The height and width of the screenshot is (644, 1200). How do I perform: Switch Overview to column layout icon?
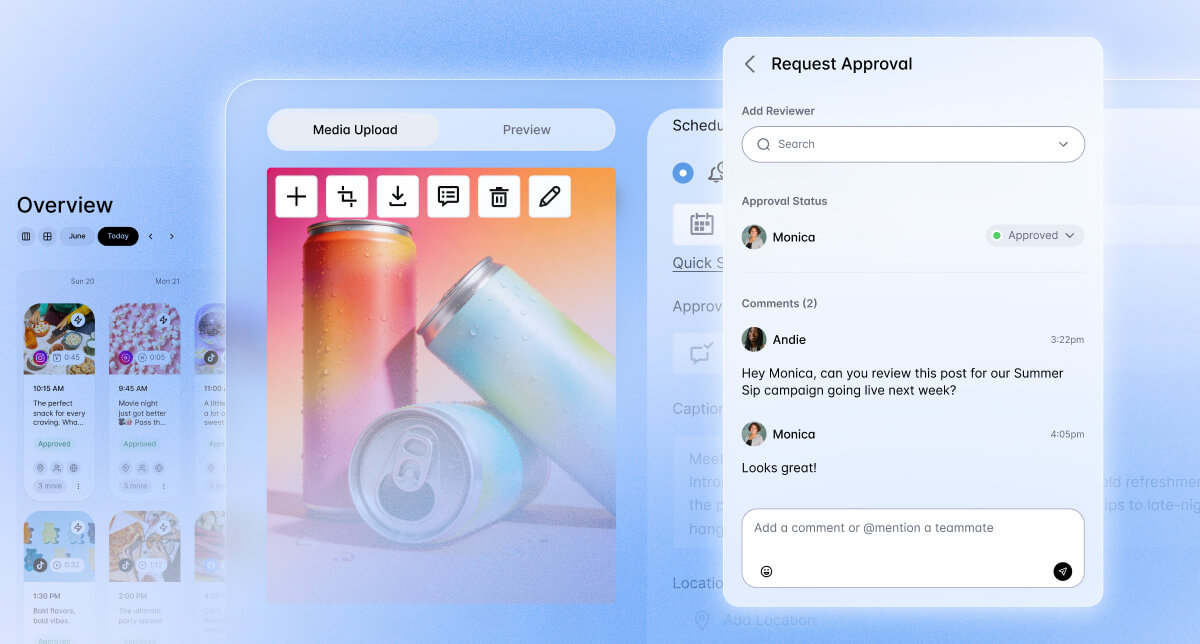tap(26, 237)
